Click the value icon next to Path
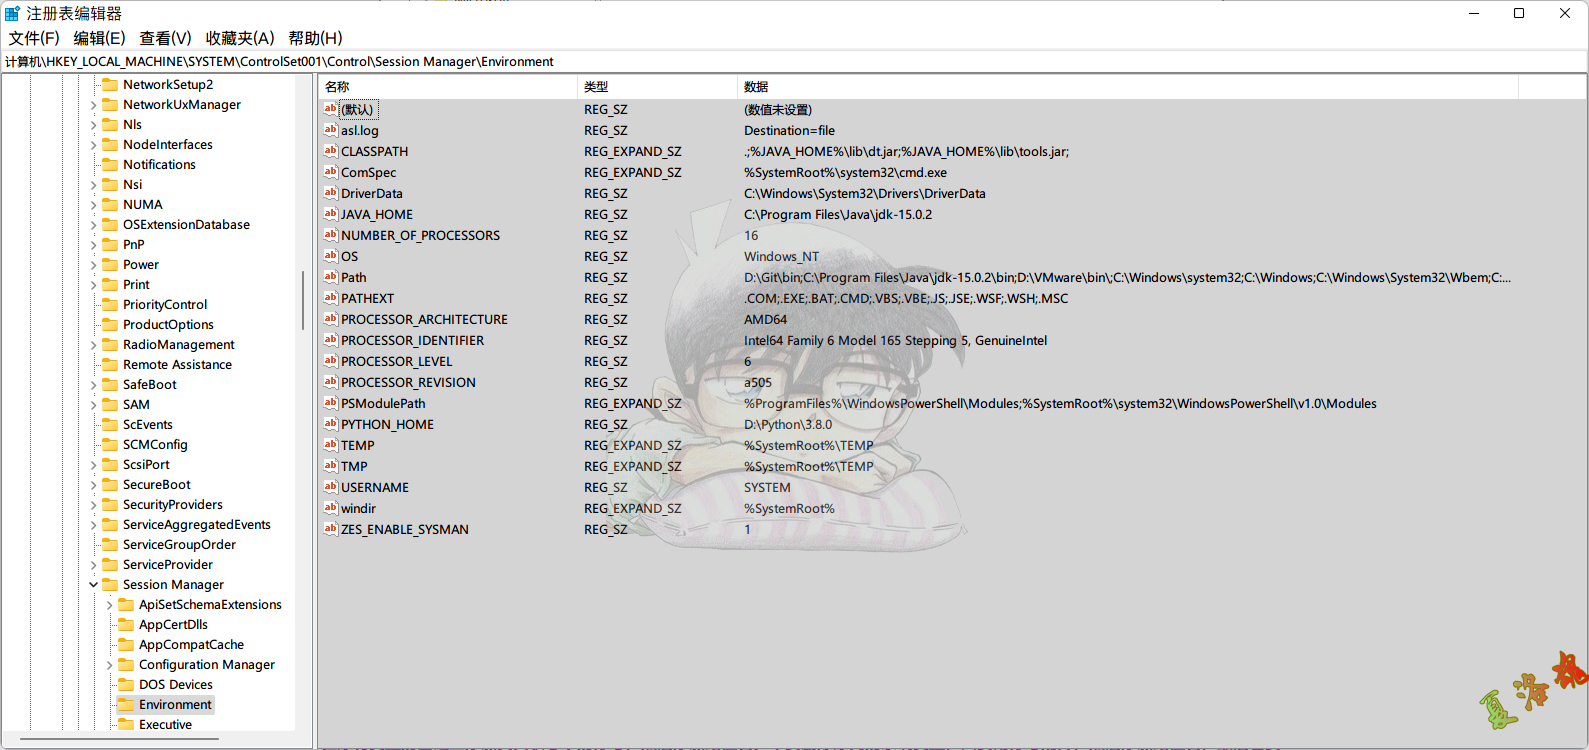The image size is (1589, 750). tap(330, 277)
